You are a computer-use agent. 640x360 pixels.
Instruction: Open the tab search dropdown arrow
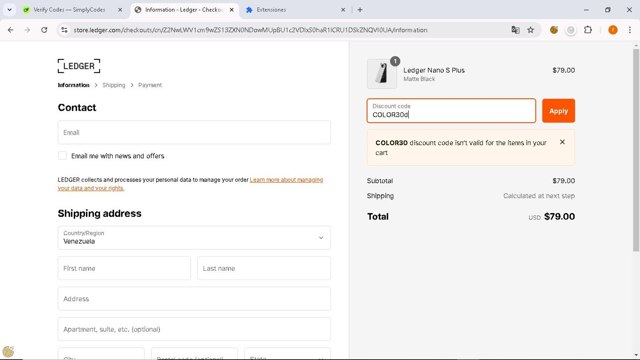9,9
